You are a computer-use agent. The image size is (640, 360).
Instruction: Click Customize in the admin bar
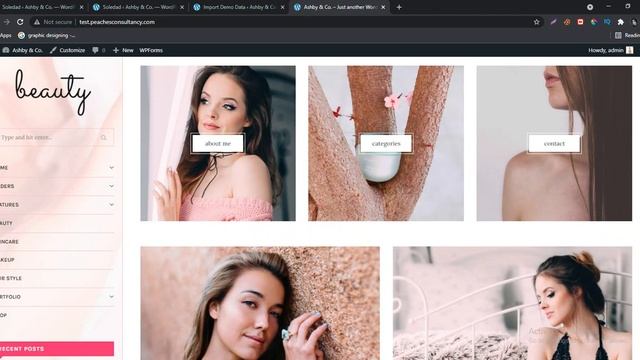click(68, 50)
